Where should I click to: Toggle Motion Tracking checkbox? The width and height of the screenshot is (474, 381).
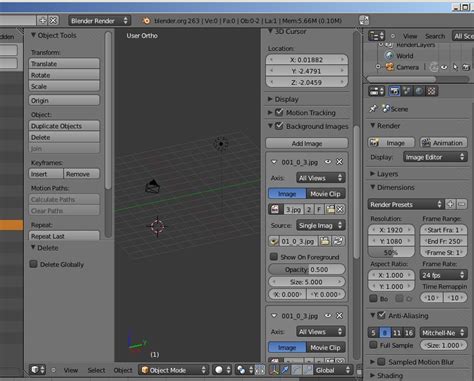click(279, 112)
